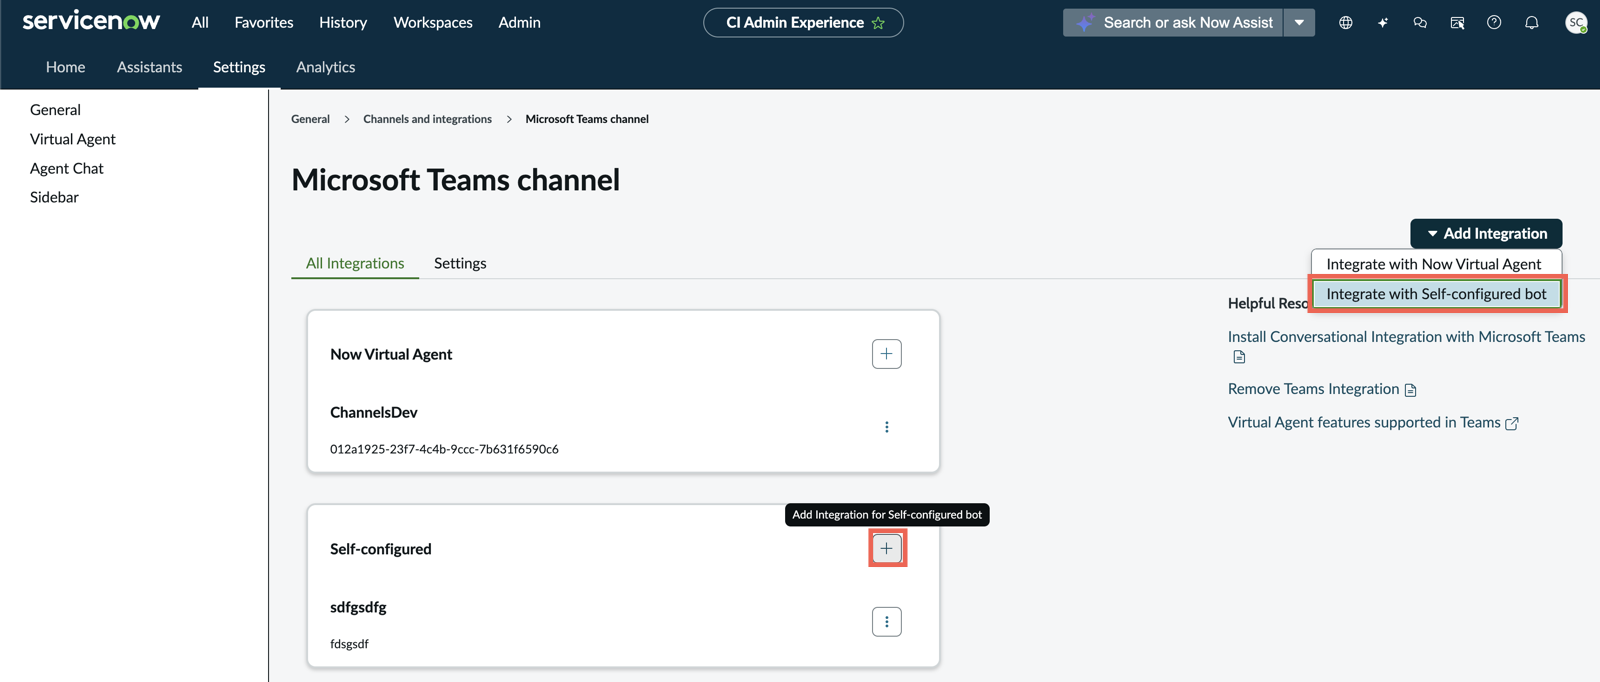Click the Channels and integrations breadcrumb
The height and width of the screenshot is (682, 1600).
[427, 119]
